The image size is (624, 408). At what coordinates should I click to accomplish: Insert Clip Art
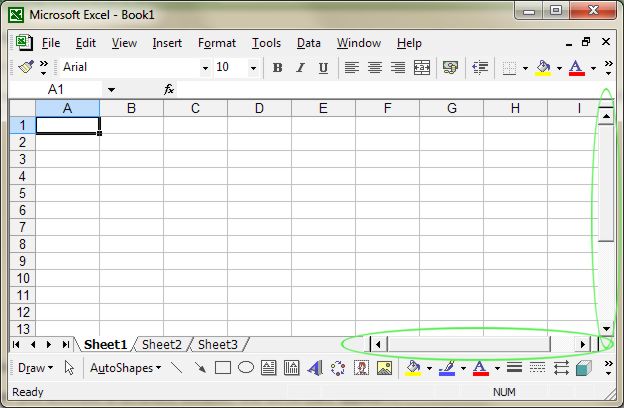tap(361, 368)
